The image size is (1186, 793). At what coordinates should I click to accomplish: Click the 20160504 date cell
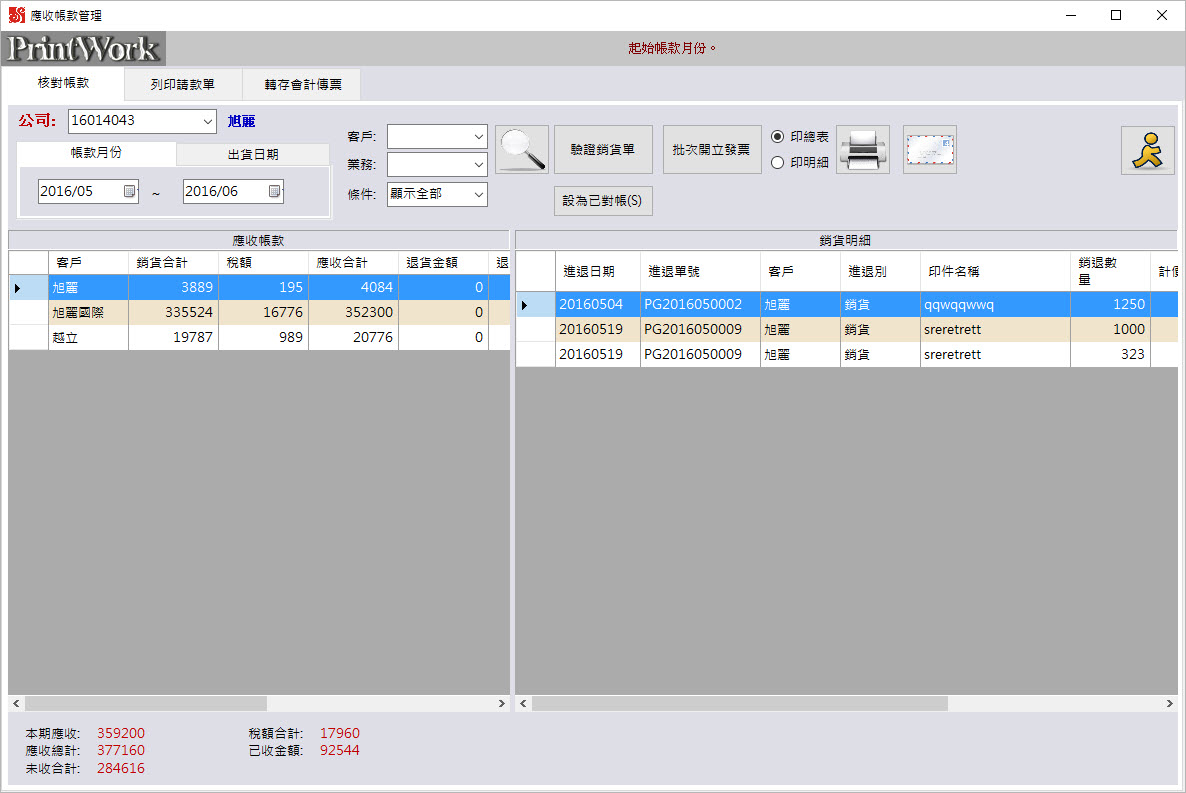pos(598,305)
